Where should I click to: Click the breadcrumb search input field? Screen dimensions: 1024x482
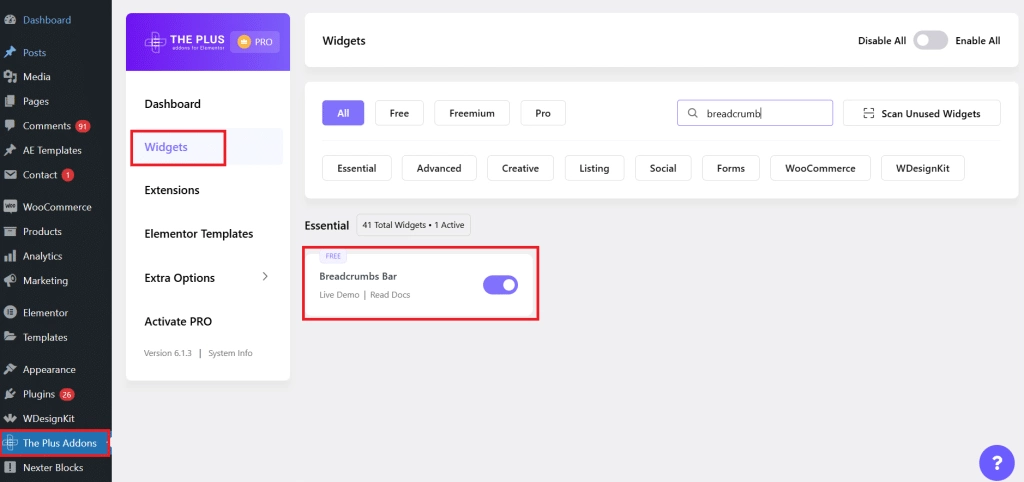pos(755,113)
